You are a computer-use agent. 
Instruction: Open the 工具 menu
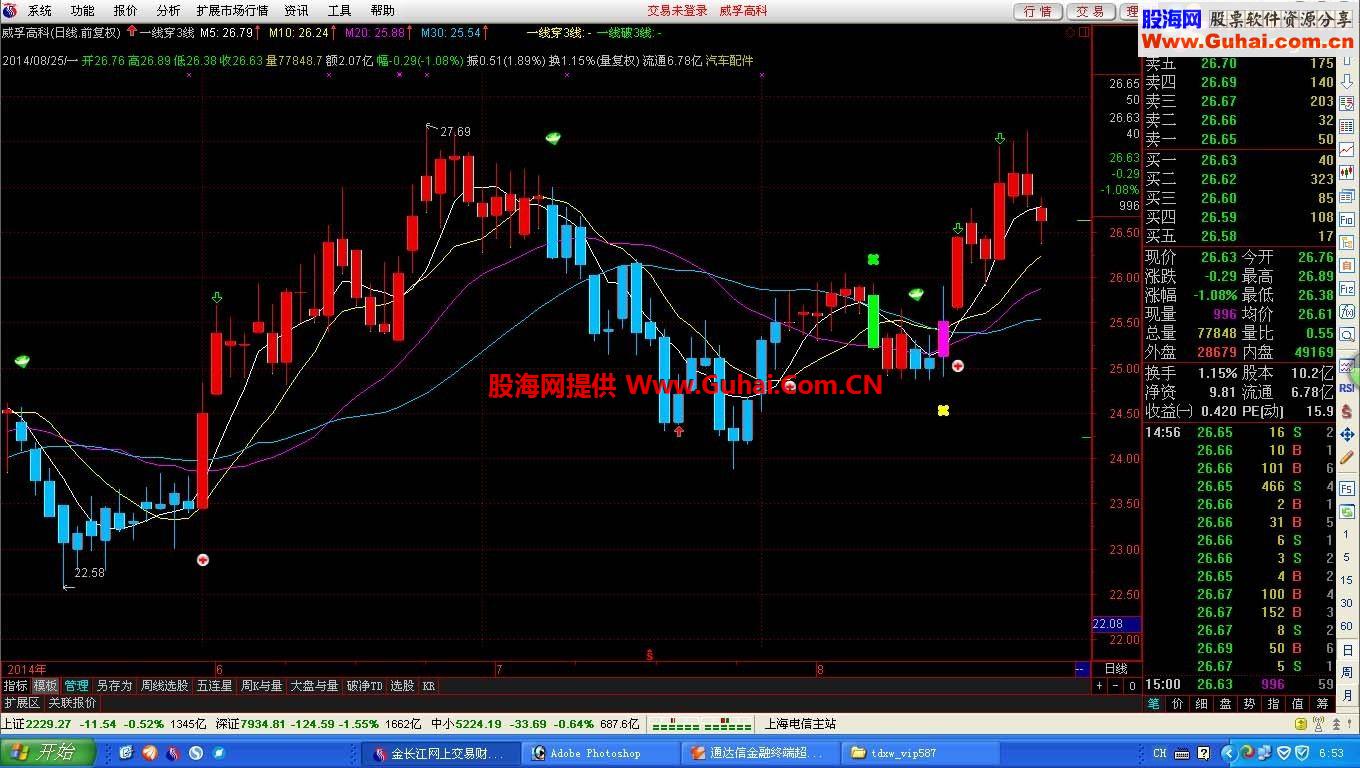pyautogui.click(x=340, y=11)
